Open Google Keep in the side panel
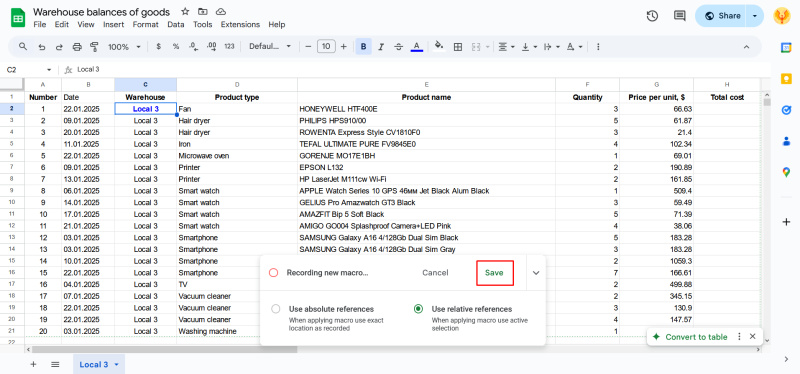This screenshot has width=800, height=374. (786, 79)
